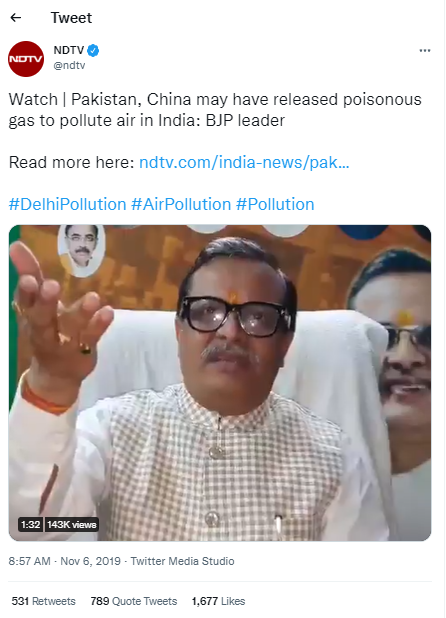Screen dimensions: 446x618
Task: Open the ndtv.com/india-news article link
Action: (244, 162)
